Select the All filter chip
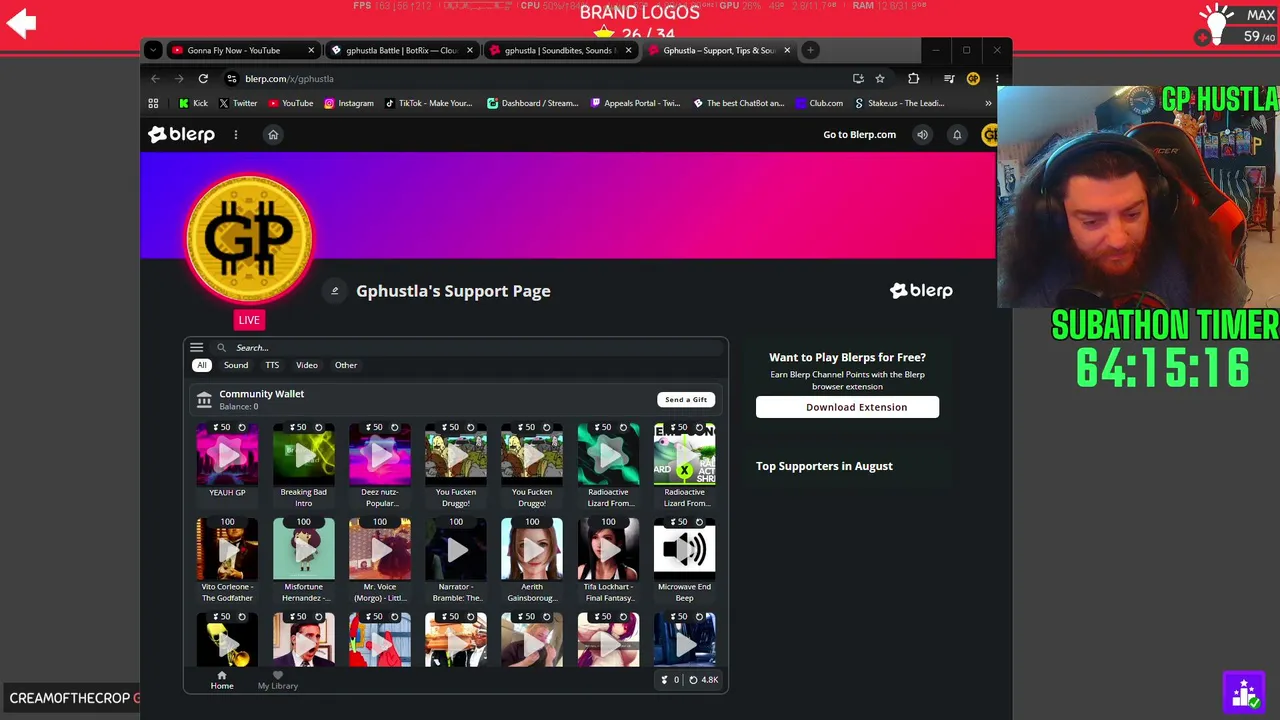1280x720 pixels. tap(202, 365)
